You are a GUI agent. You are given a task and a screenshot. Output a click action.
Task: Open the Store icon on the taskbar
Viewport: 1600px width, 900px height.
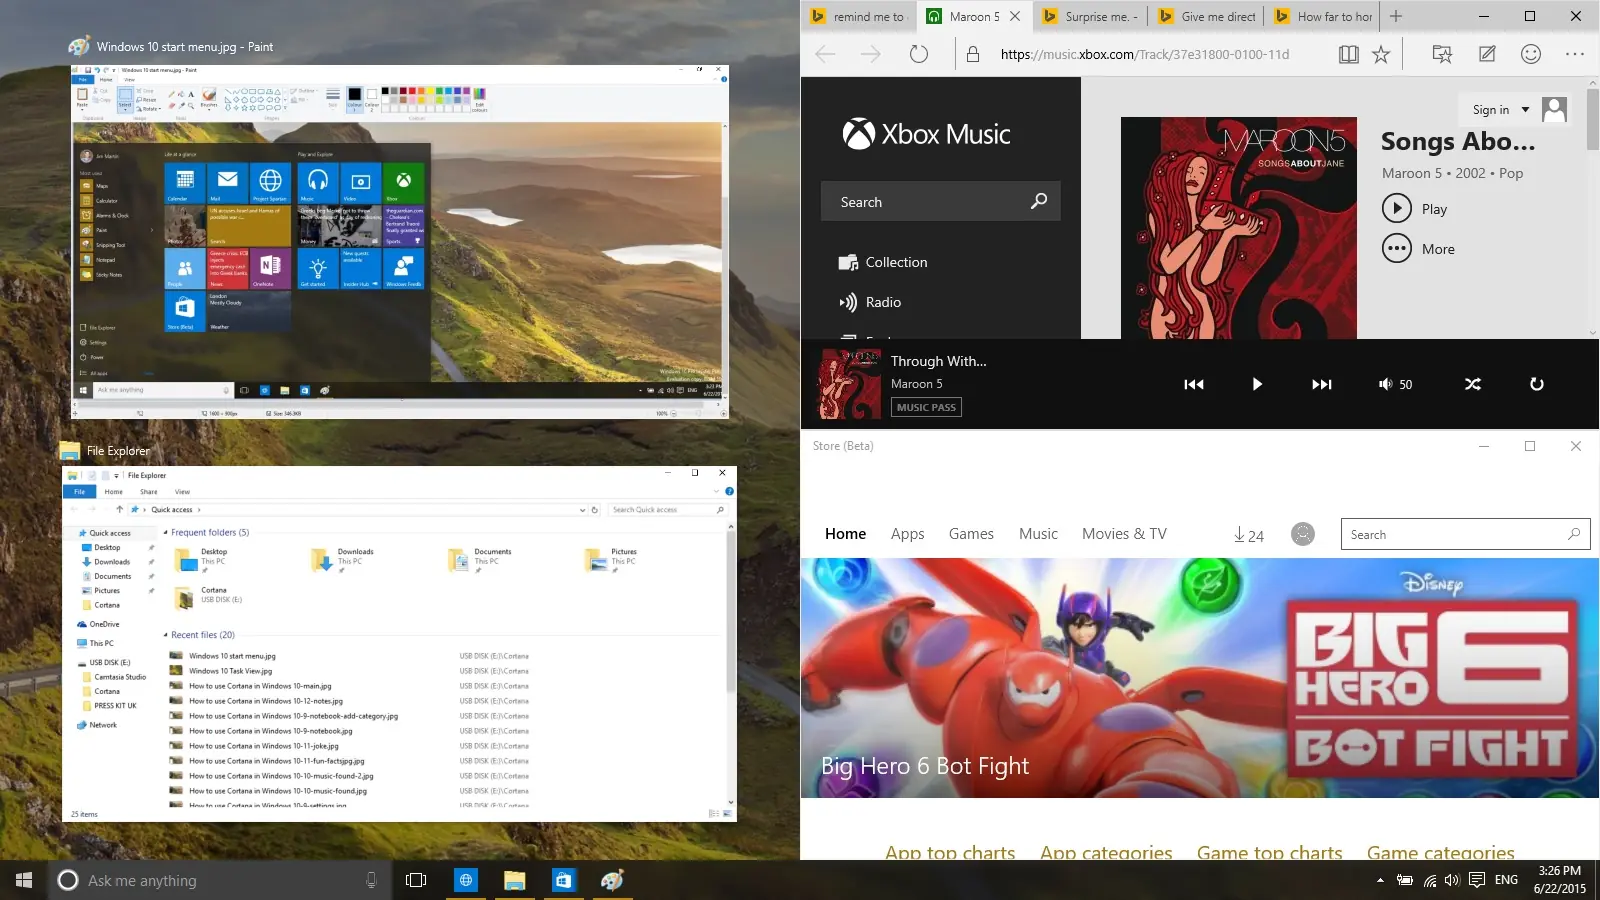point(563,880)
